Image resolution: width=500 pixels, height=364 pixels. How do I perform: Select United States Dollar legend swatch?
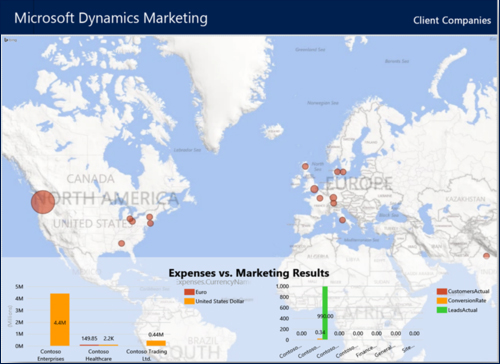[189, 301]
